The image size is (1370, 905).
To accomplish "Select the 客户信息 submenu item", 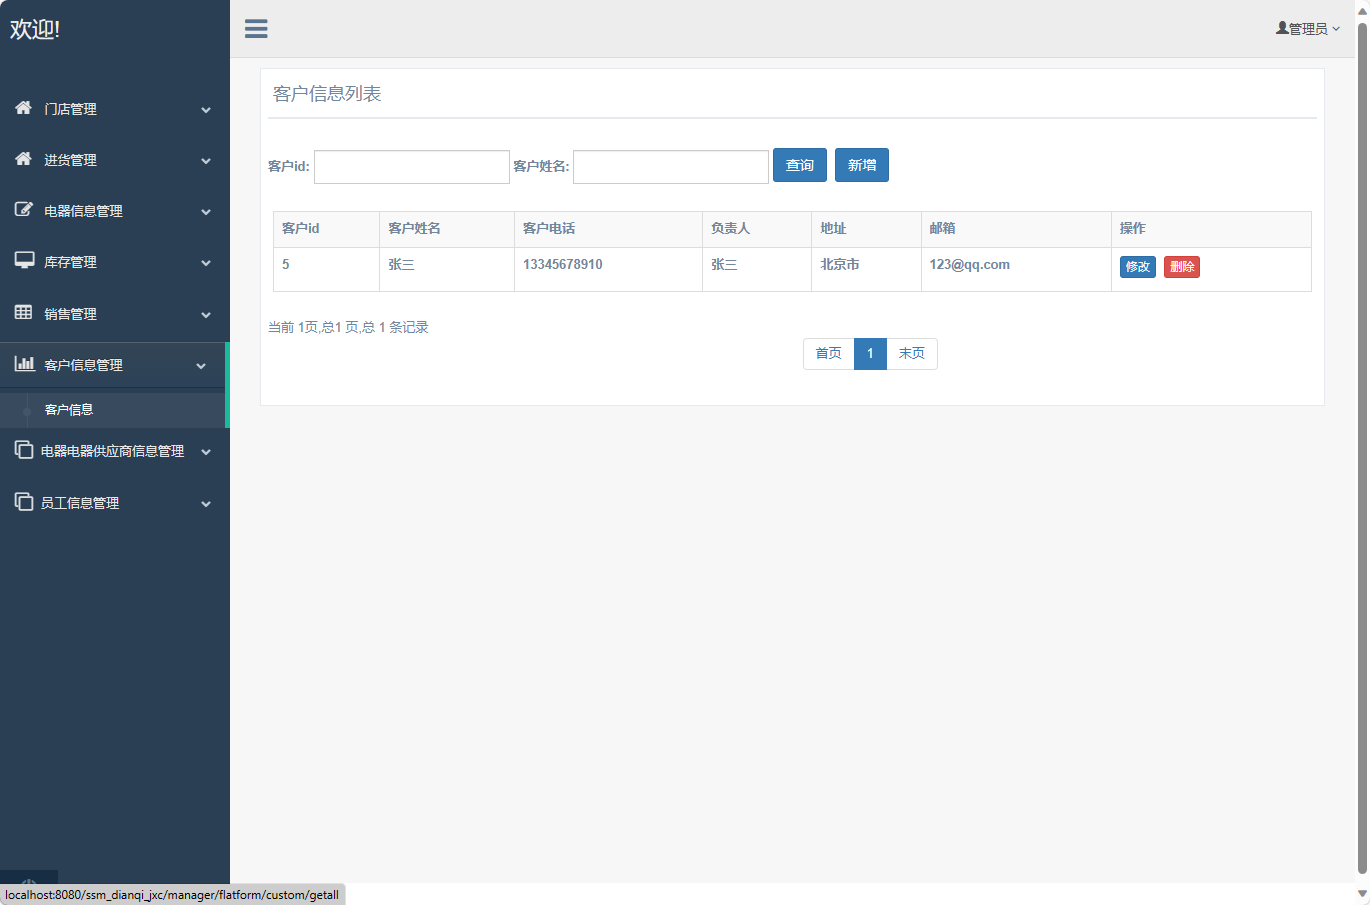I will pyautogui.click(x=69, y=410).
